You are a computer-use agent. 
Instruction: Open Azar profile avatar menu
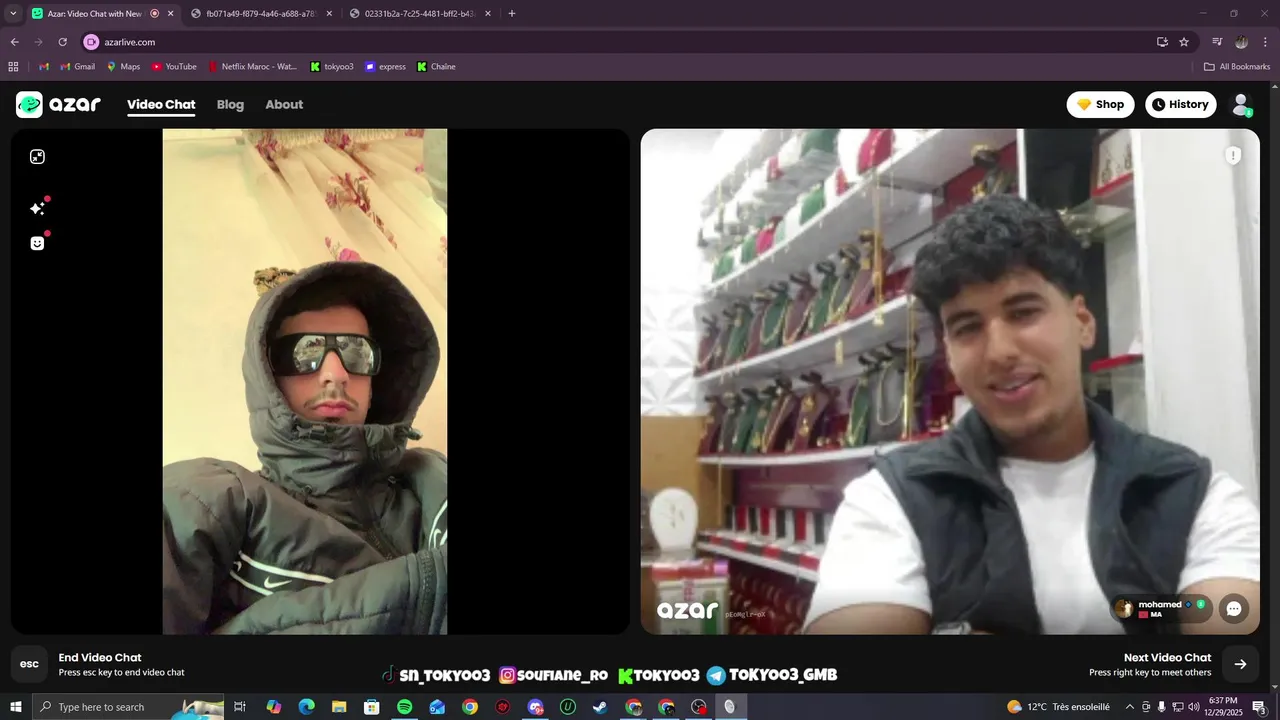1241,104
